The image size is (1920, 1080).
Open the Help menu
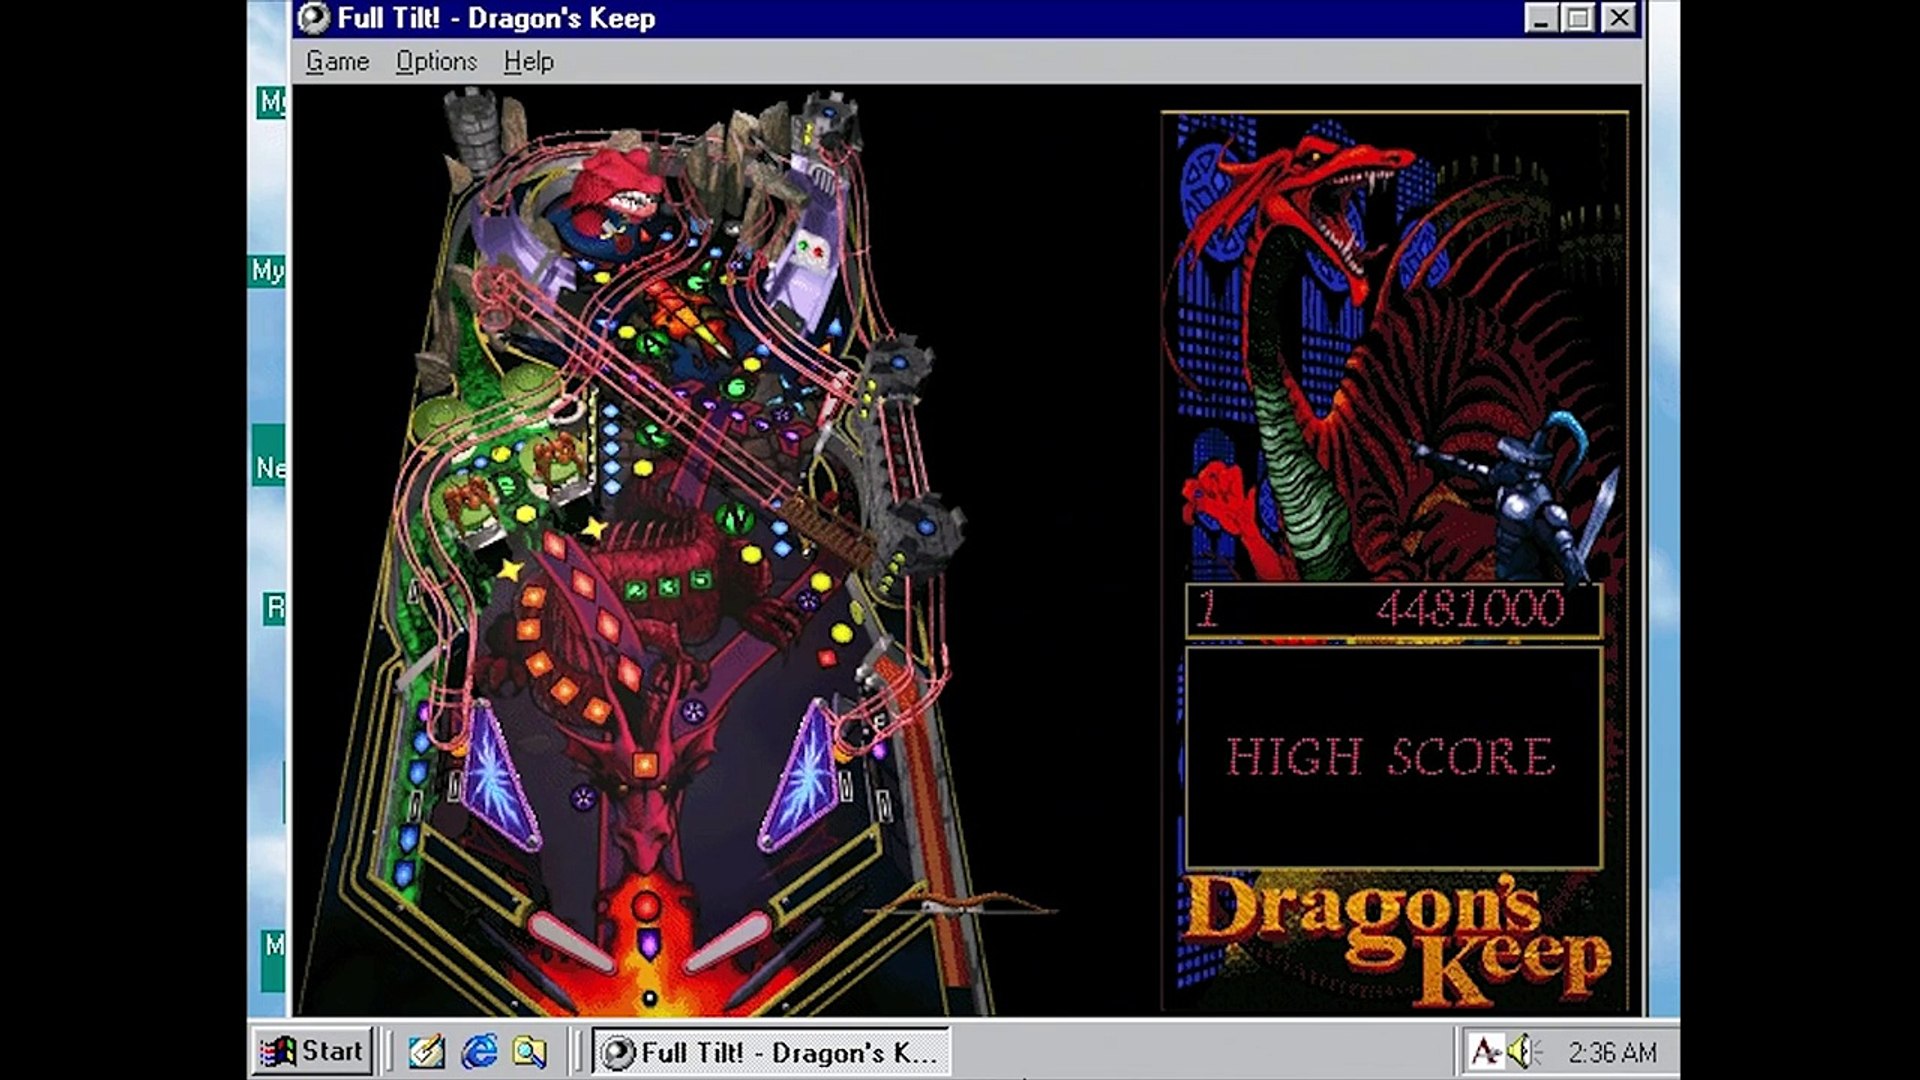tap(528, 62)
